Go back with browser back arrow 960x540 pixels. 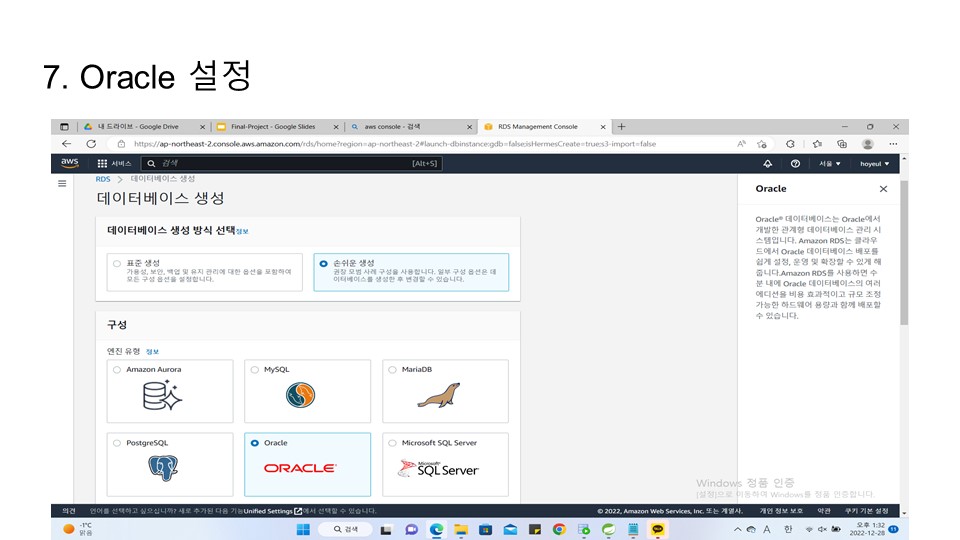pos(66,144)
